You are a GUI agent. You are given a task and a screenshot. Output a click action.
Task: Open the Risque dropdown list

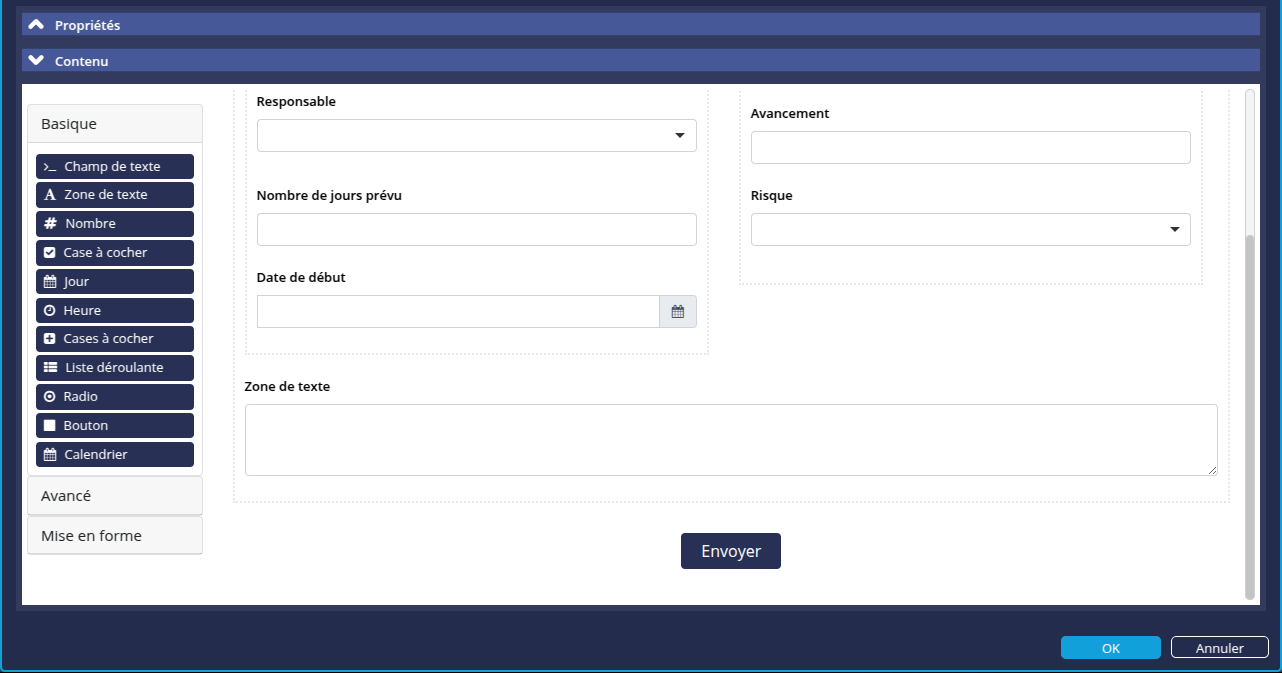(x=970, y=230)
